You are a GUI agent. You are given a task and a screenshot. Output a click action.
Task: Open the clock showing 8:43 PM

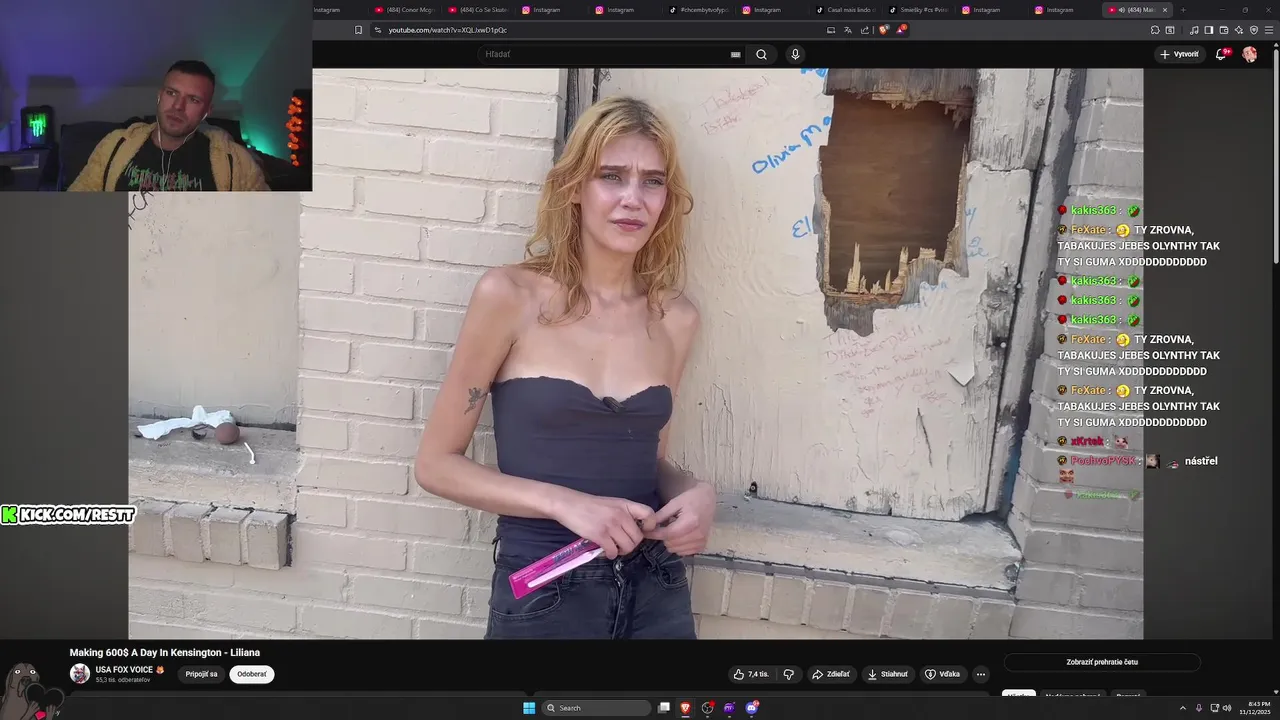(1254, 708)
